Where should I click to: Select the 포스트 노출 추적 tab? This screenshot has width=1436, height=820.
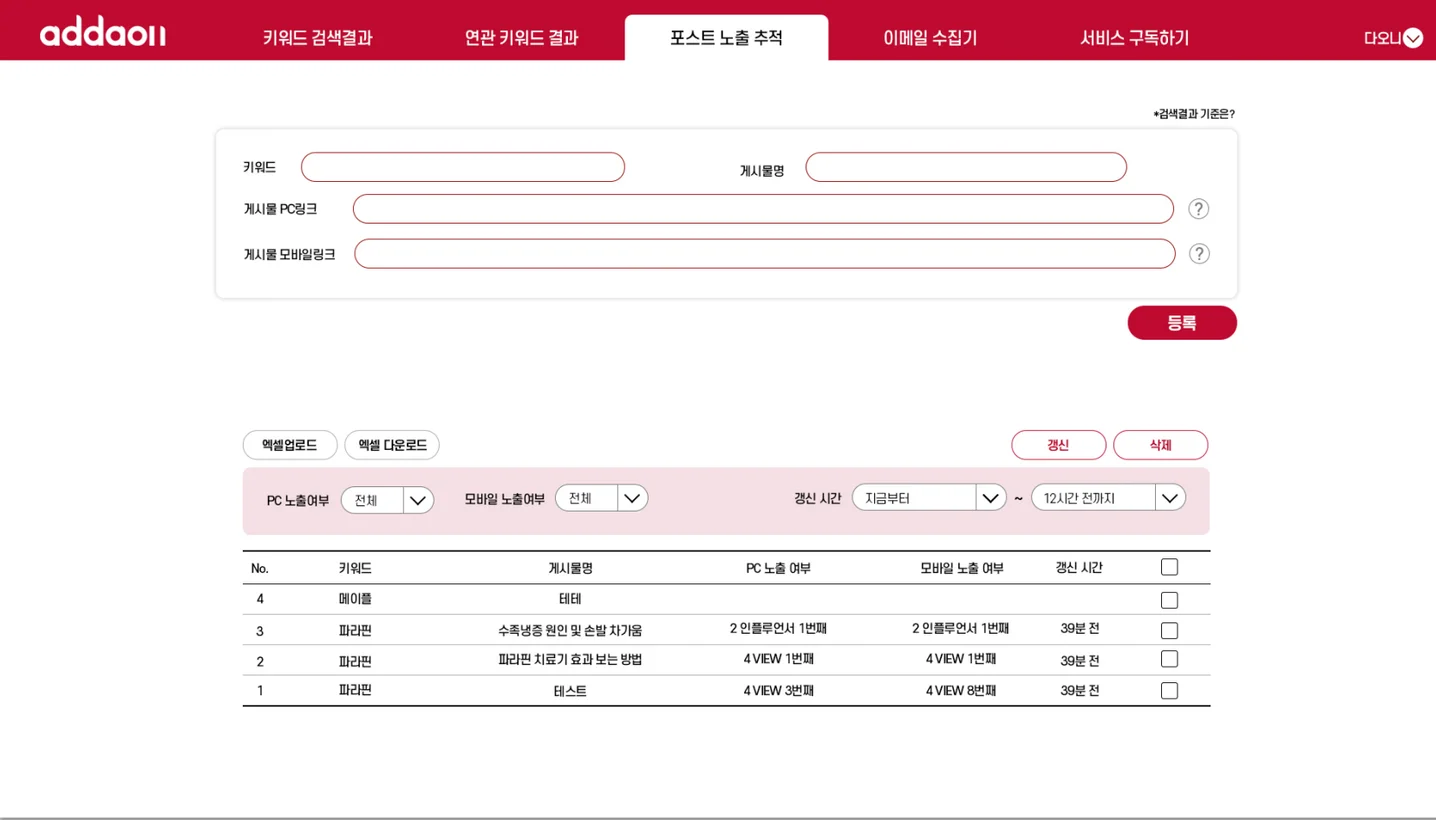[726, 38]
